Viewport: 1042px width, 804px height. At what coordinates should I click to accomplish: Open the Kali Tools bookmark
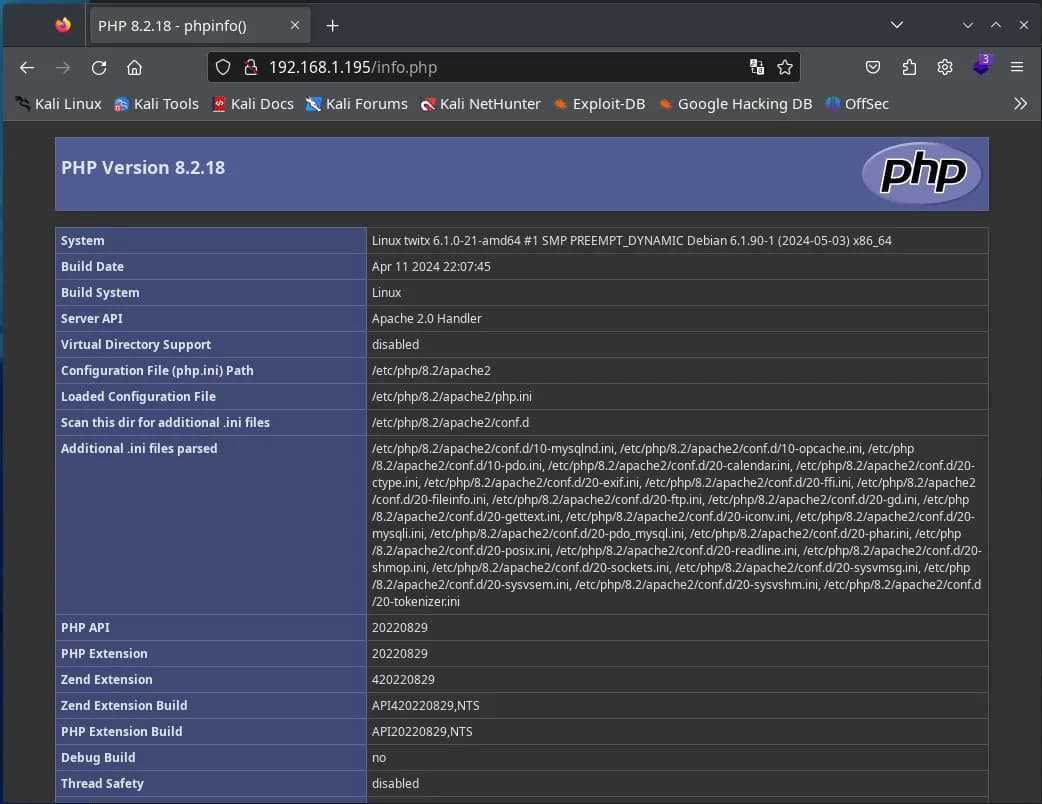click(x=156, y=104)
